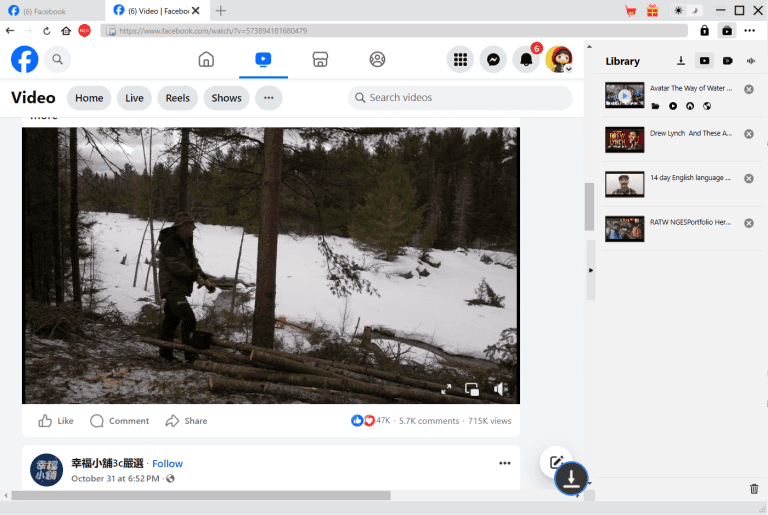Open the three-dot browser menu

[x=749, y=30]
